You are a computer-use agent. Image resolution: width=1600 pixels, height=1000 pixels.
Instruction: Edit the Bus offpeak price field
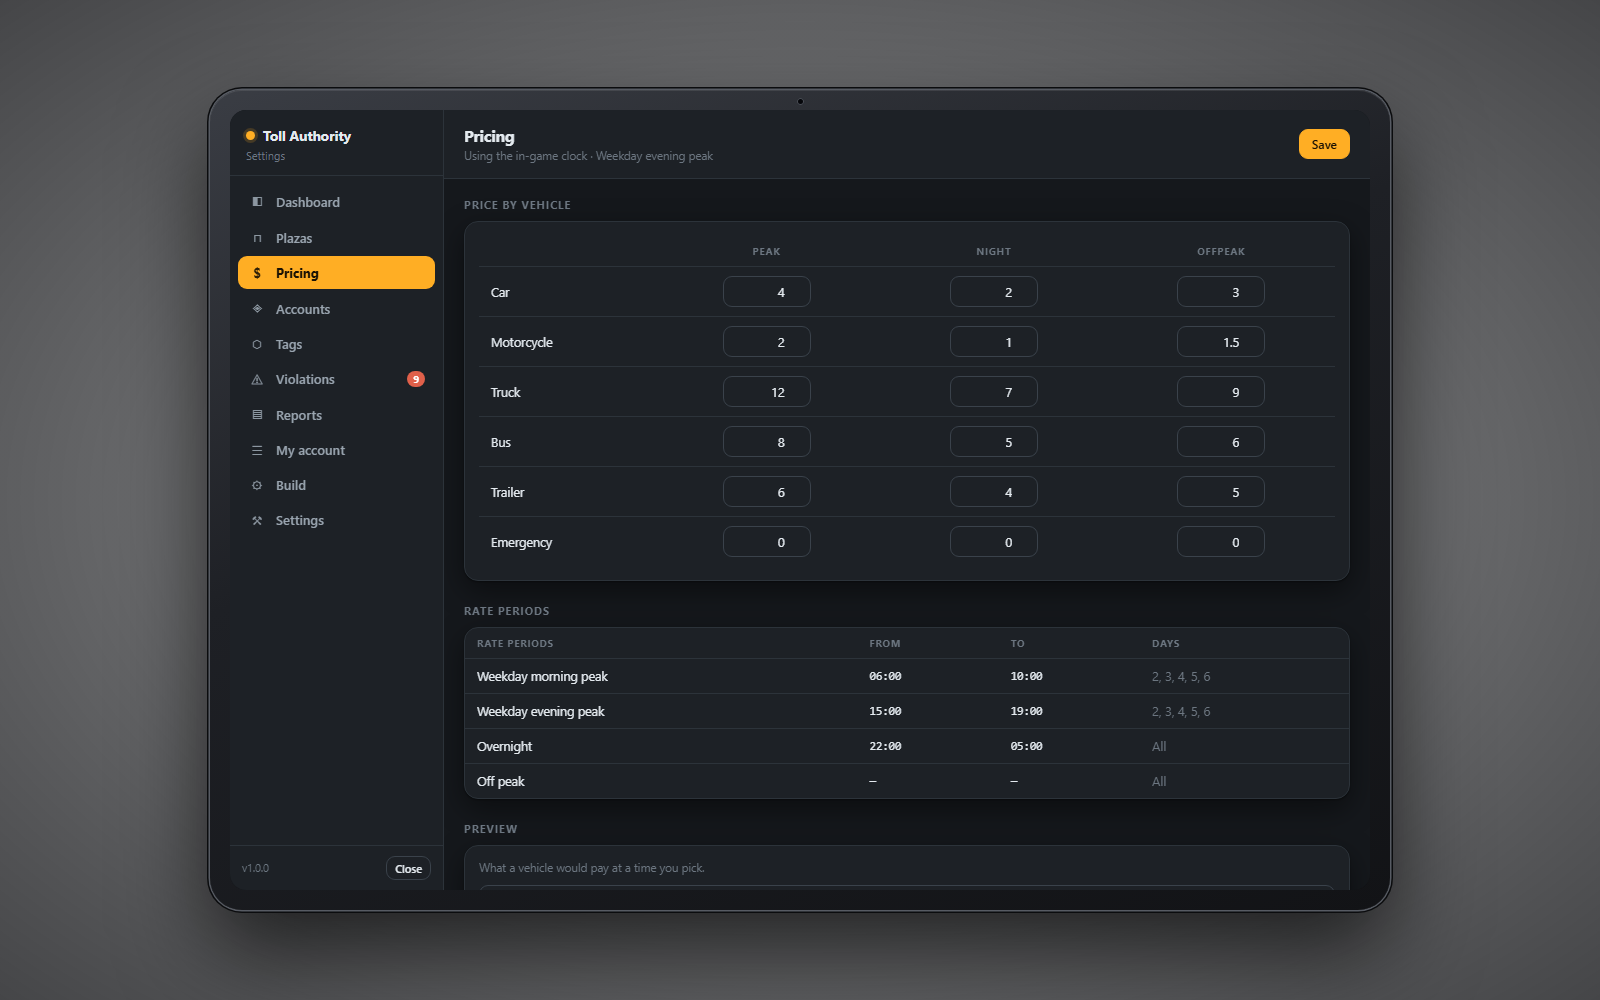1221,442
